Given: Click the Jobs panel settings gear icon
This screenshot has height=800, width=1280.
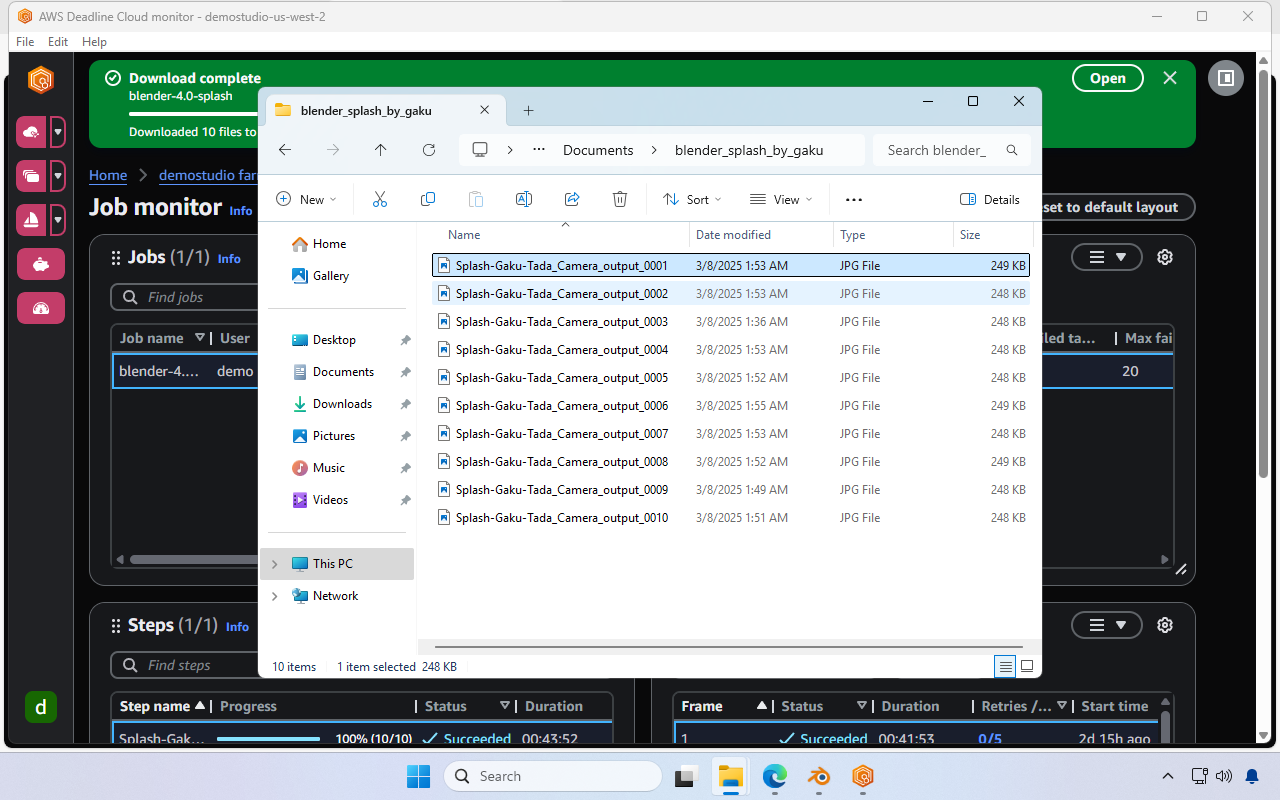Looking at the screenshot, I should (x=1164, y=256).
